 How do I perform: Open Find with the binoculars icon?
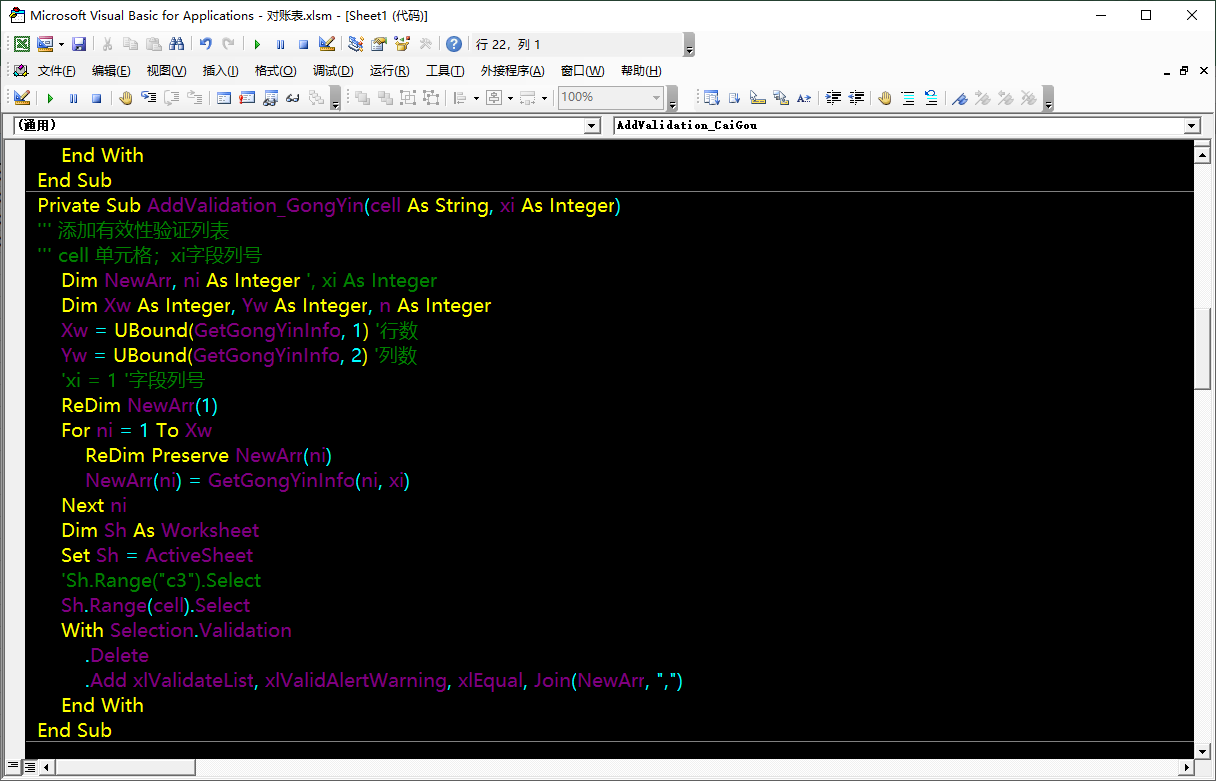(x=176, y=44)
